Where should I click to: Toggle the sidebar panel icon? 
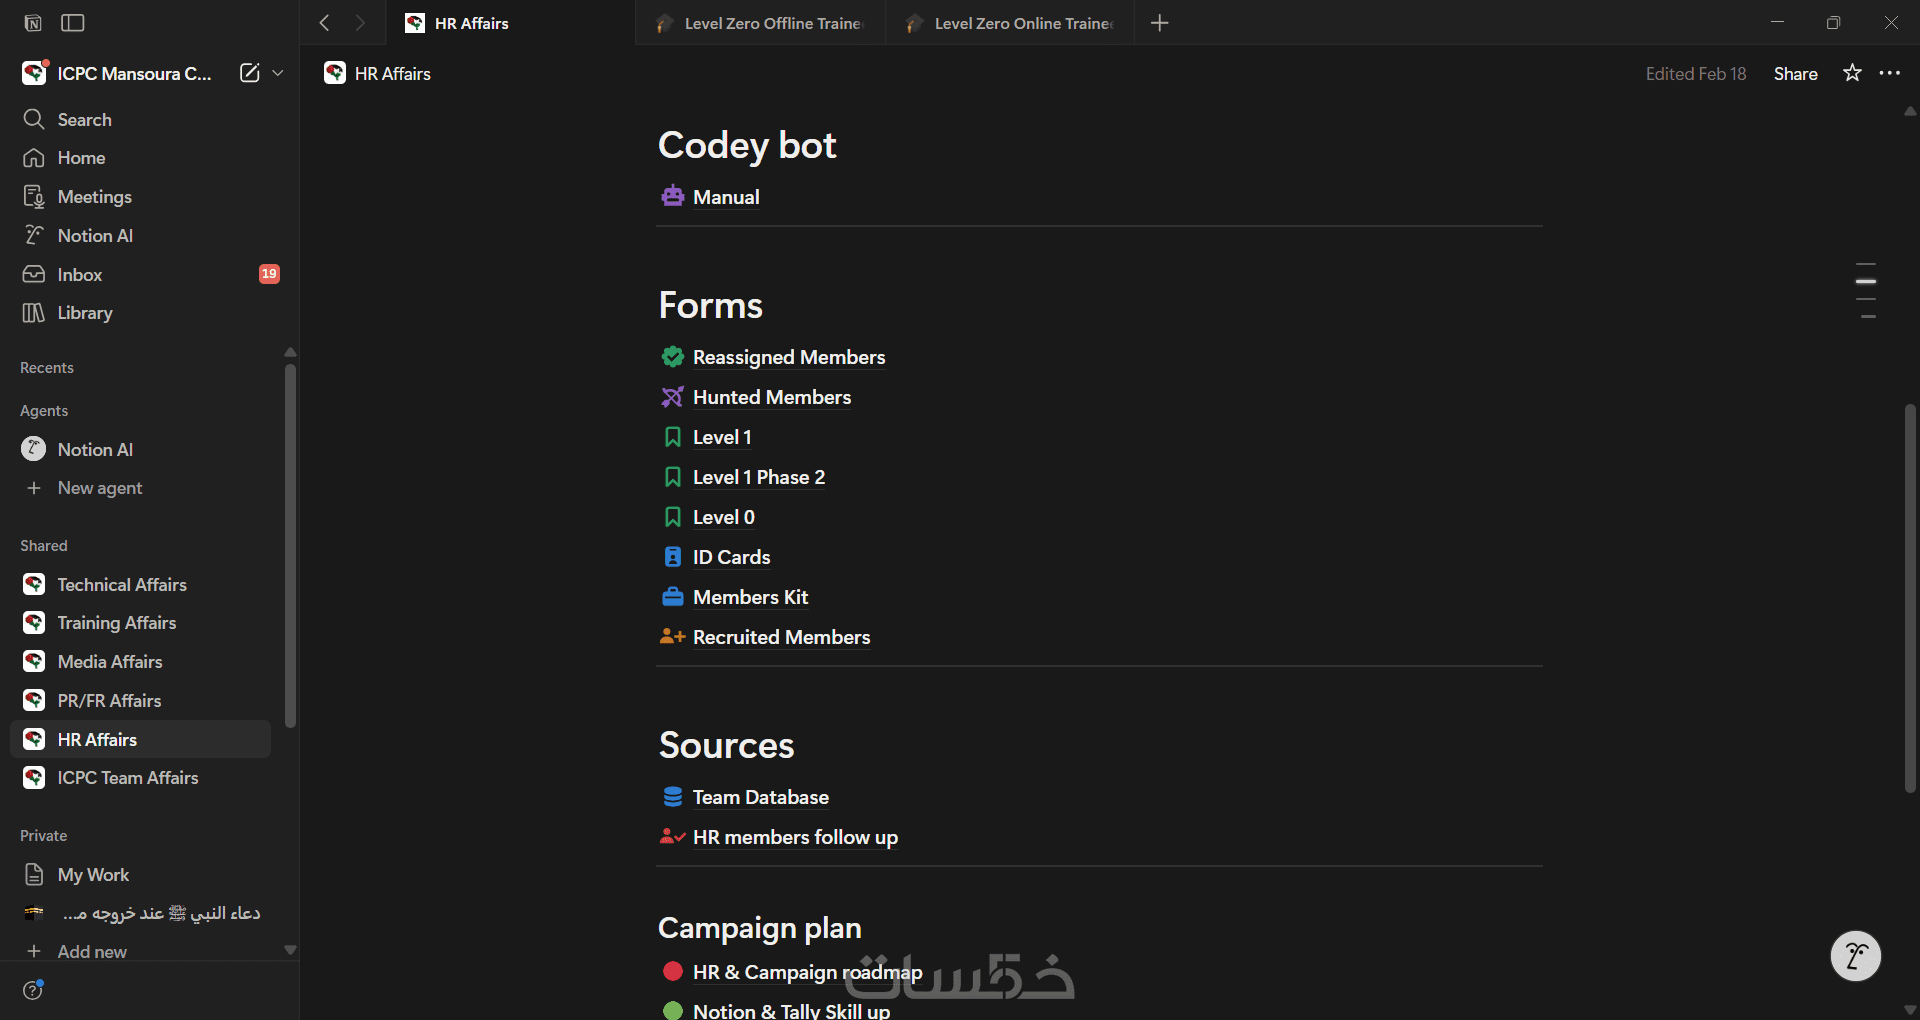click(x=73, y=23)
